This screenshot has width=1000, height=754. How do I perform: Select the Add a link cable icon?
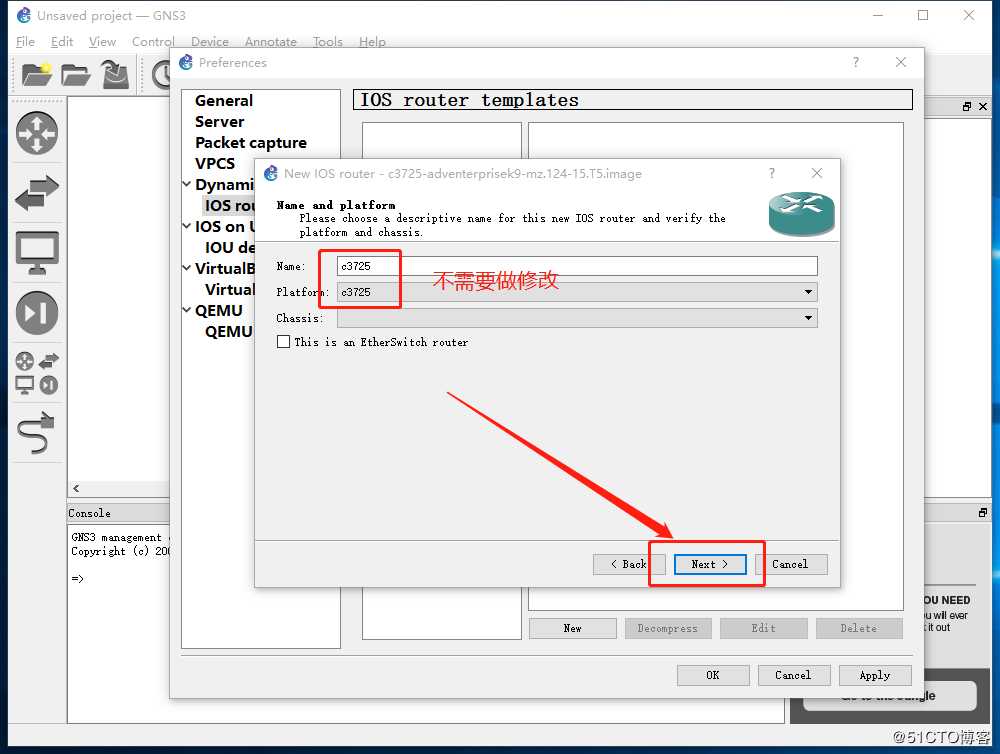37,433
